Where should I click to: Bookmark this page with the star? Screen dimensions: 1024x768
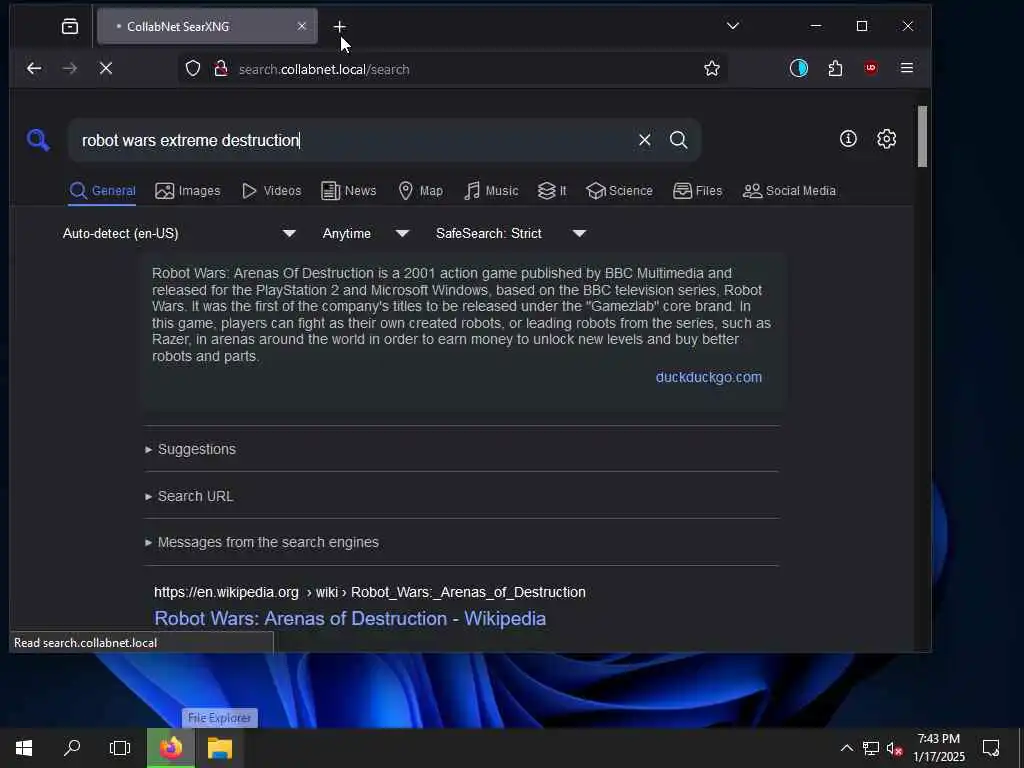(712, 69)
